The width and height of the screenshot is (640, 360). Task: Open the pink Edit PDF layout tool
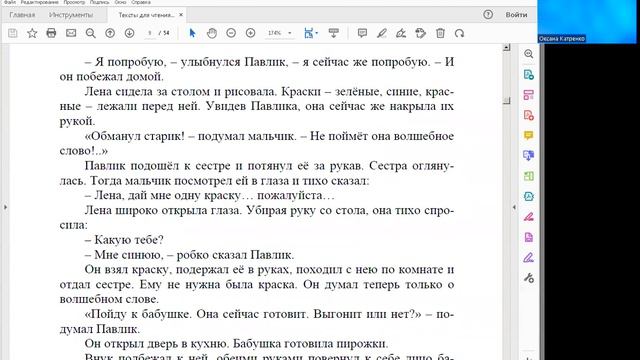pyautogui.click(x=529, y=95)
